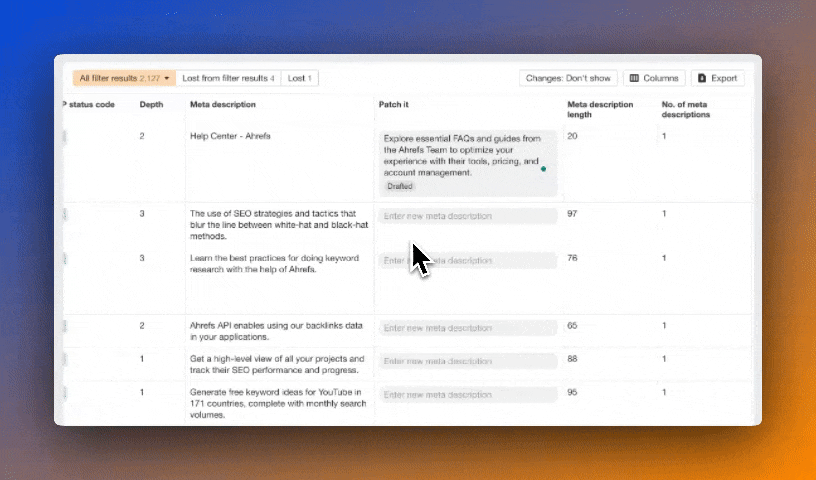The width and height of the screenshot is (816, 480).
Task: Select the white-hat and black-hat description
Action: pyautogui.click(x=279, y=225)
